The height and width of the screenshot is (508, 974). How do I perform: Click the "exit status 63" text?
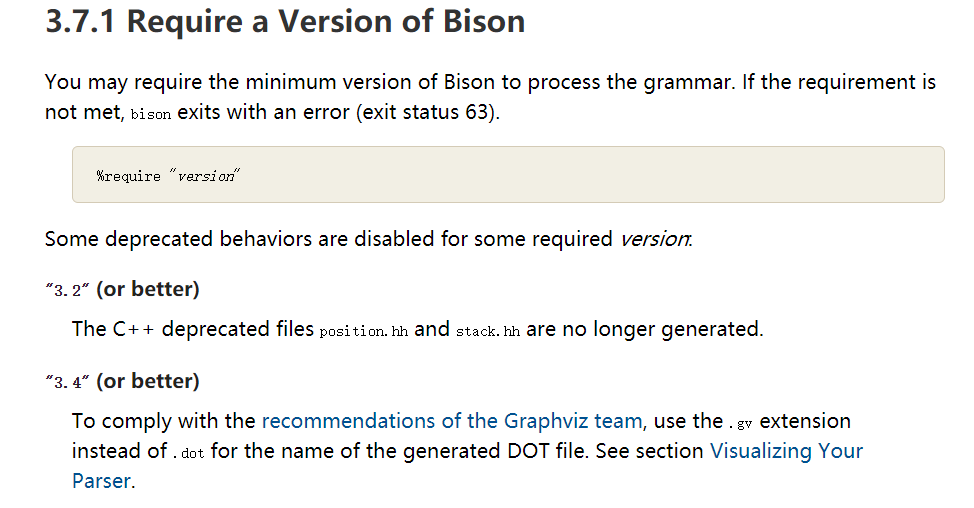coord(432,112)
